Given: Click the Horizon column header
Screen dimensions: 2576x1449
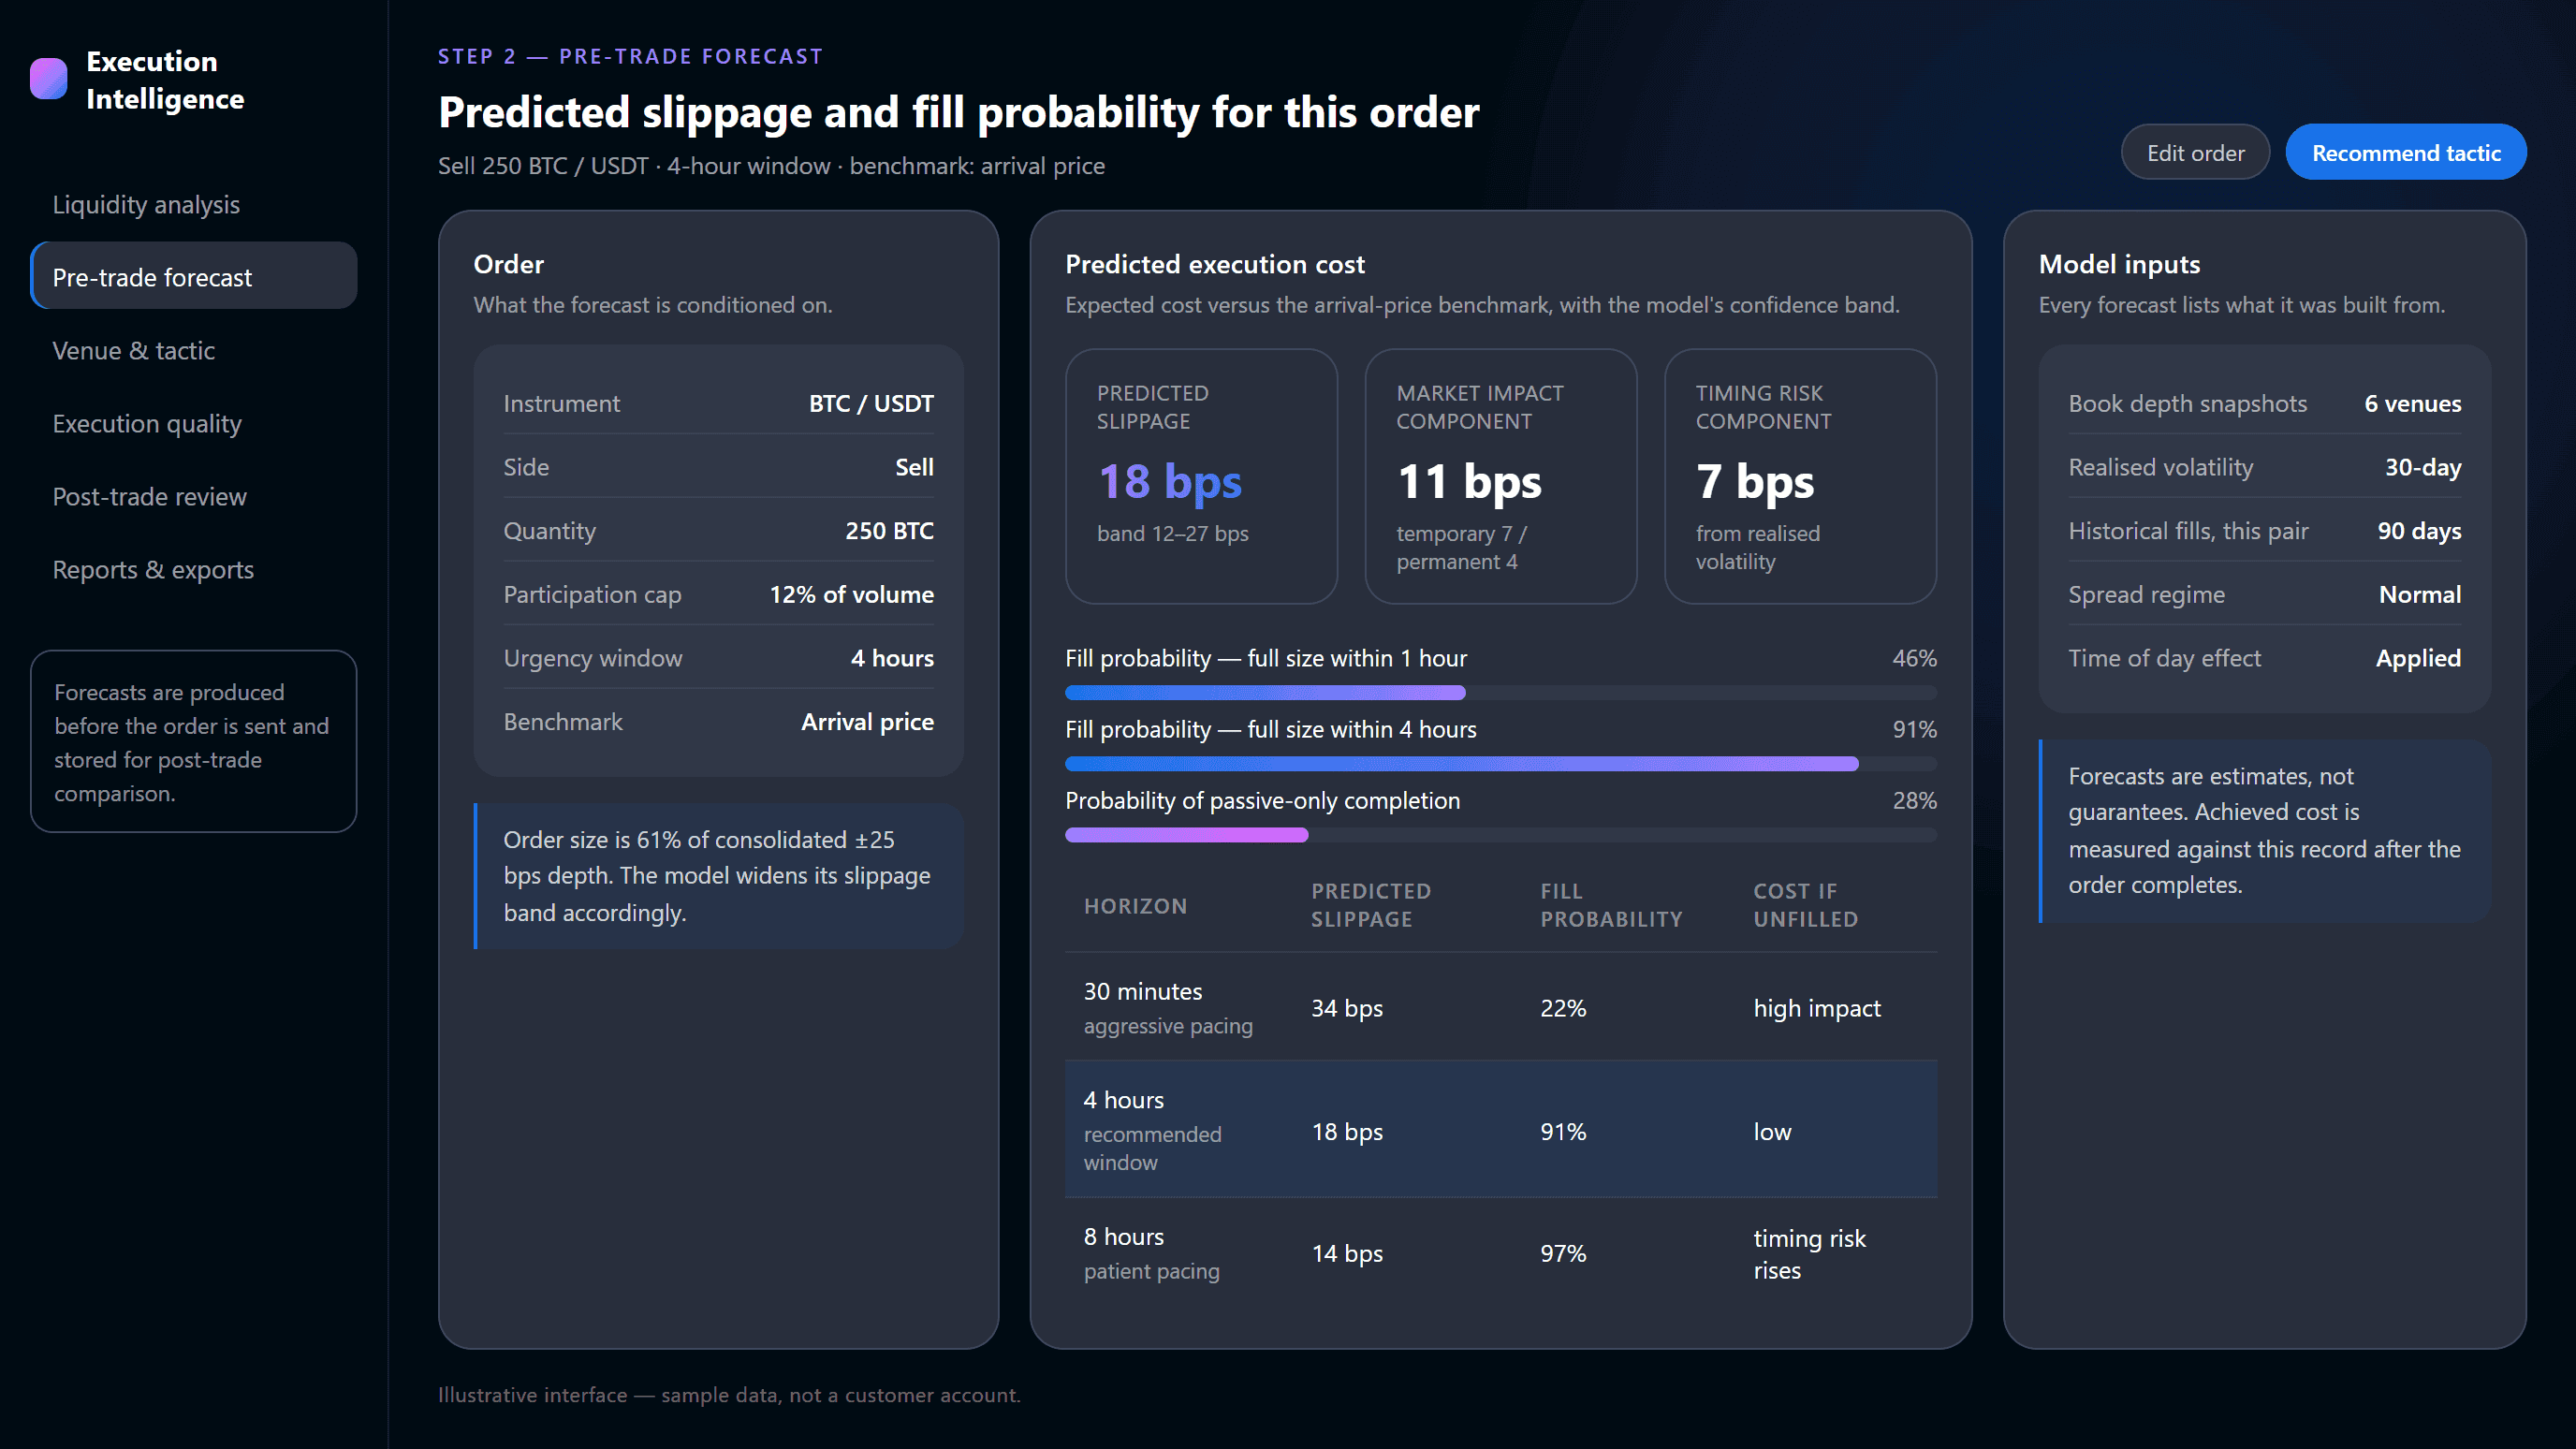Looking at the screenshot, I should coord(1135,905).
